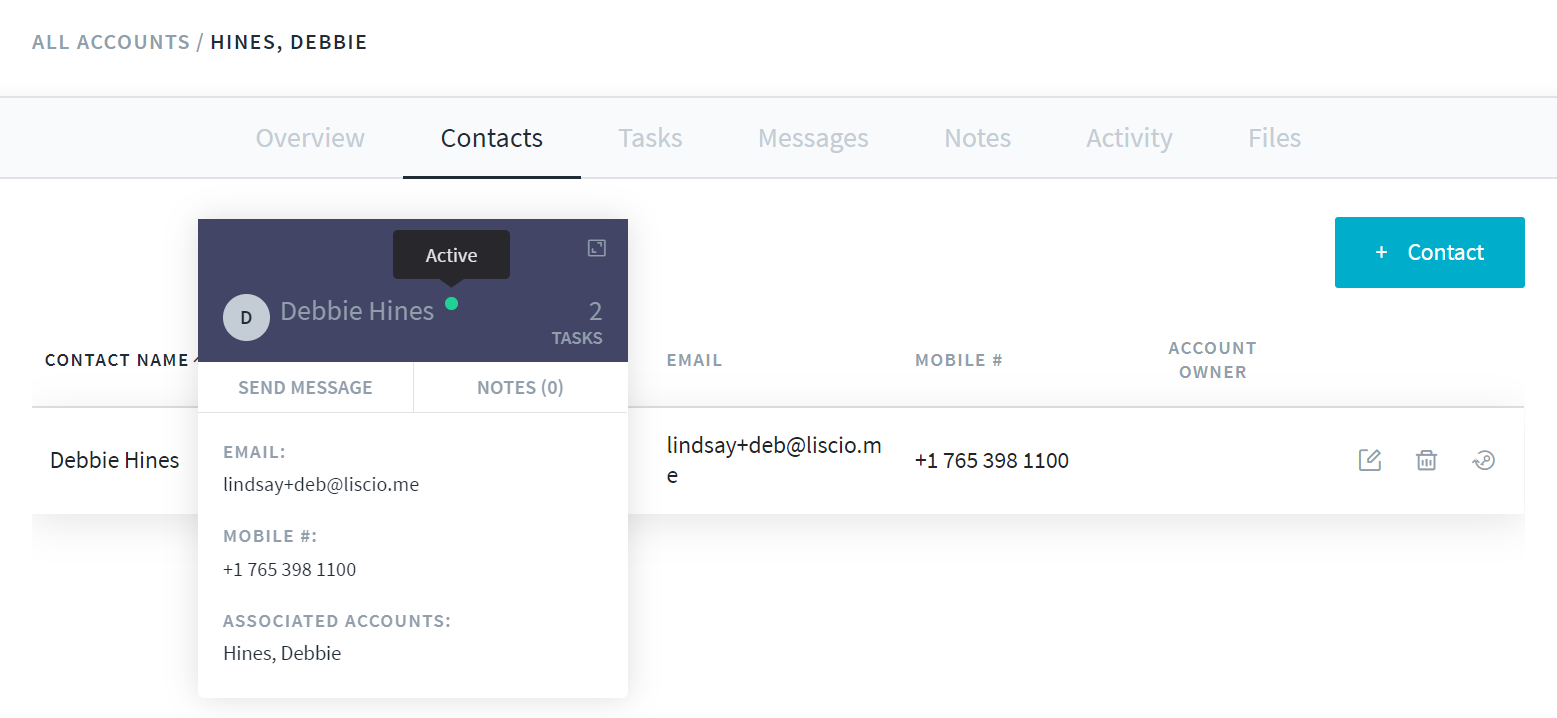The width and height of the screenshot is (1557, 718).
Task: Click HINES, DEBBIE in the breadcrumb
Action: tap(289, 42)
